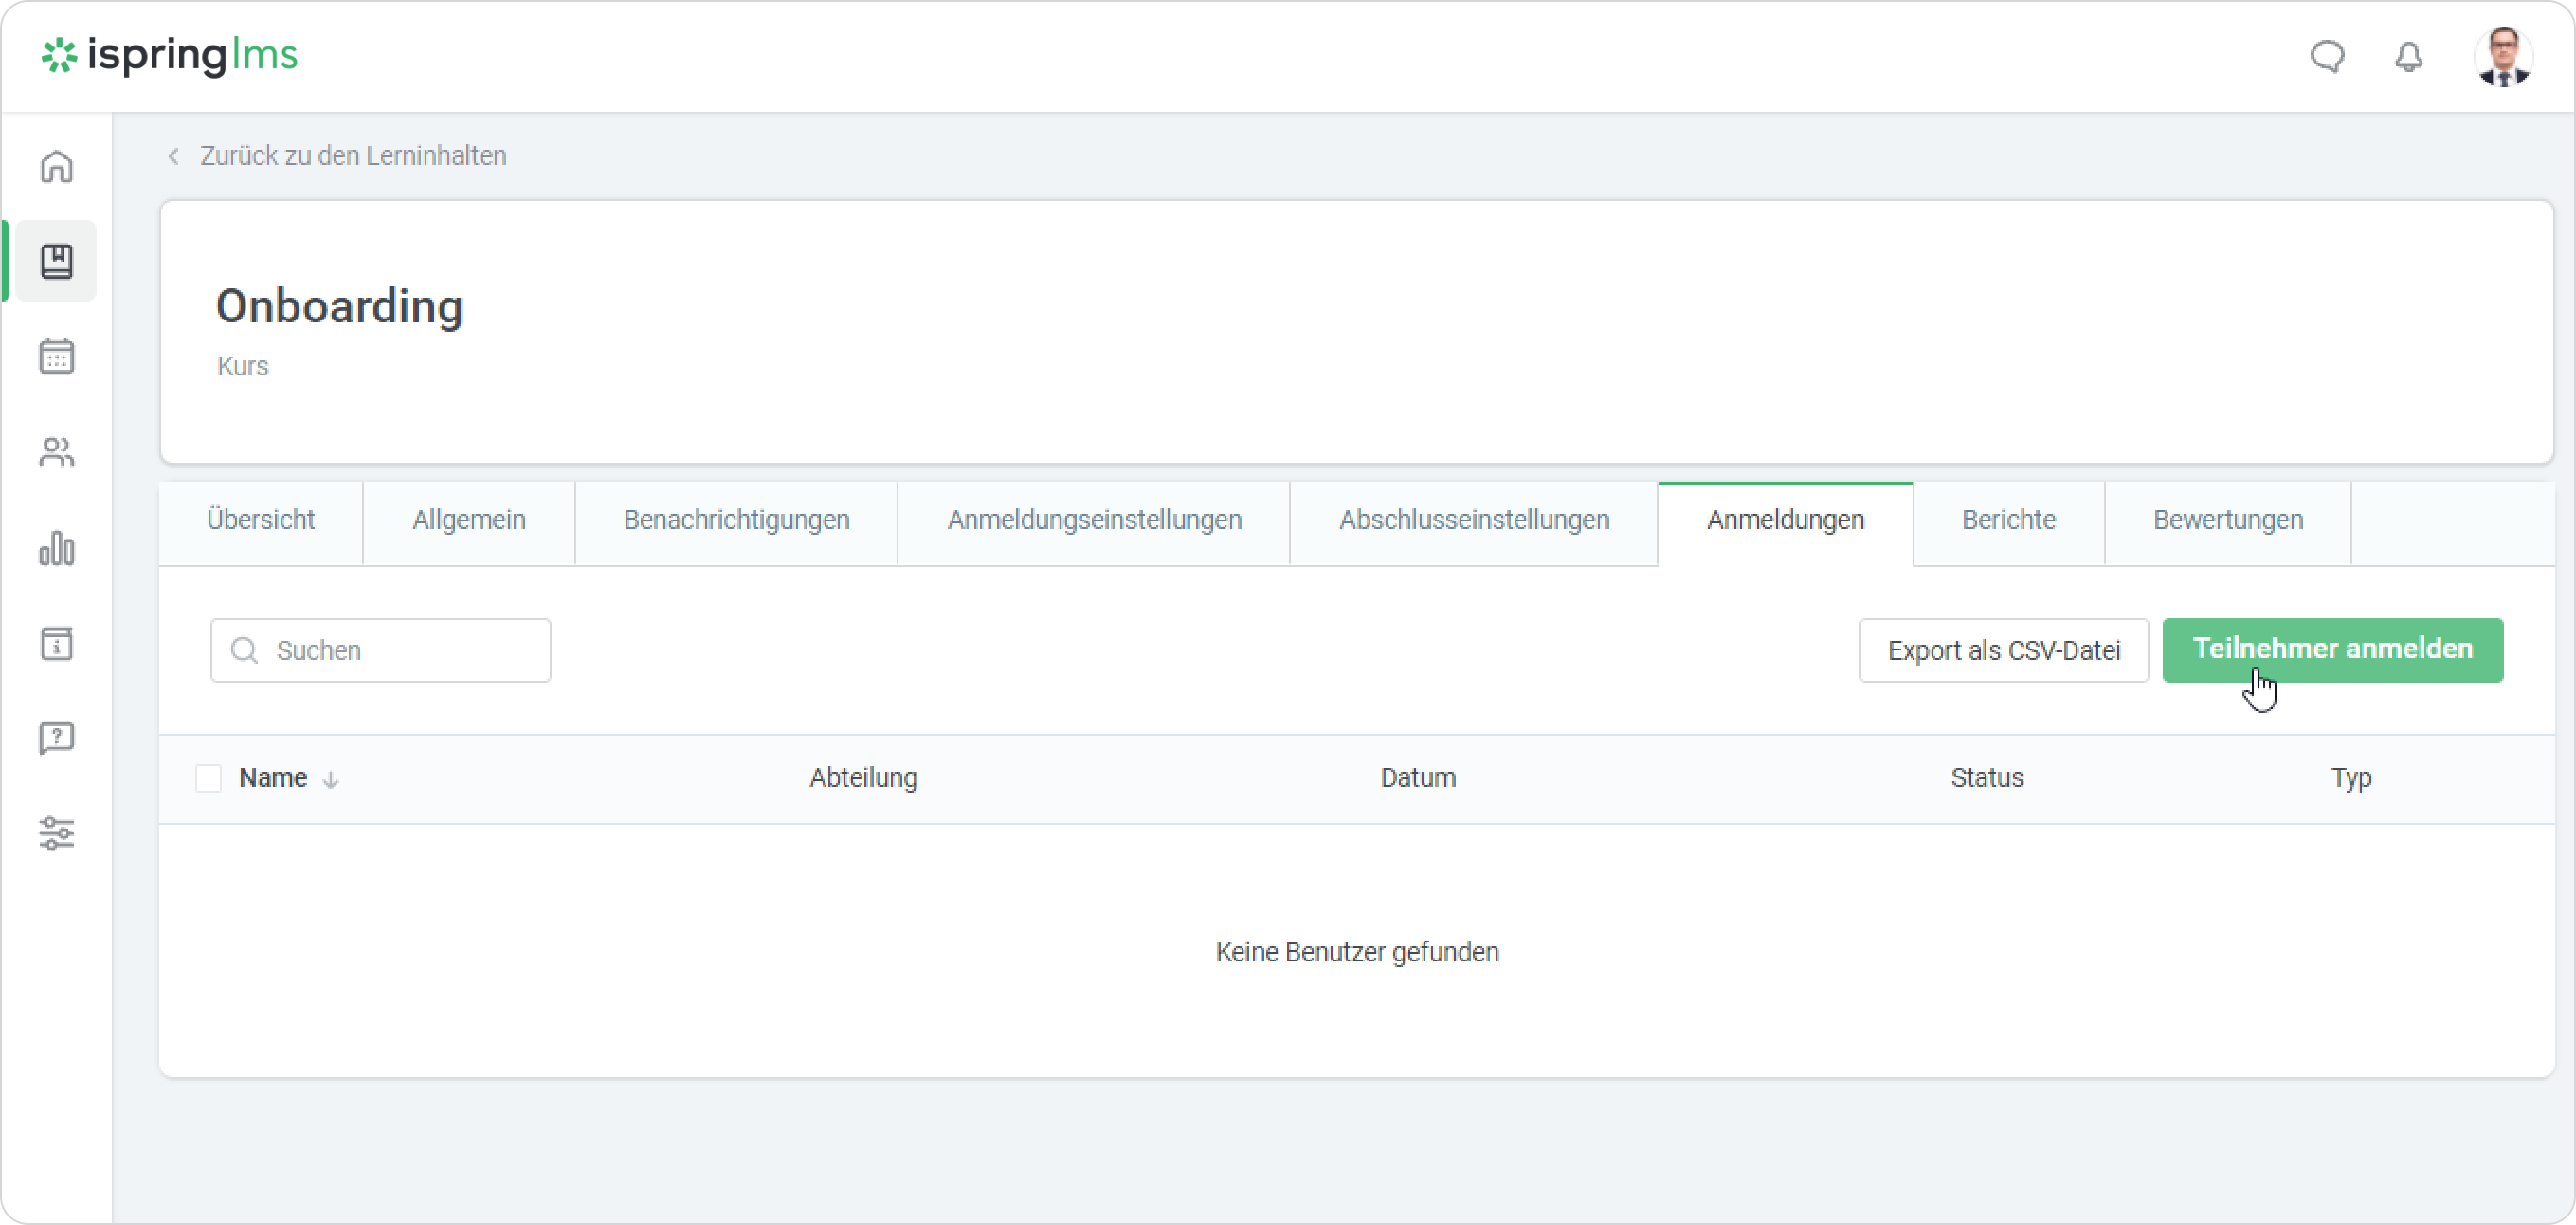
Task: Click Teilnehmer anmelden button
Action: pyautogui.click(x=2332, y=649)
